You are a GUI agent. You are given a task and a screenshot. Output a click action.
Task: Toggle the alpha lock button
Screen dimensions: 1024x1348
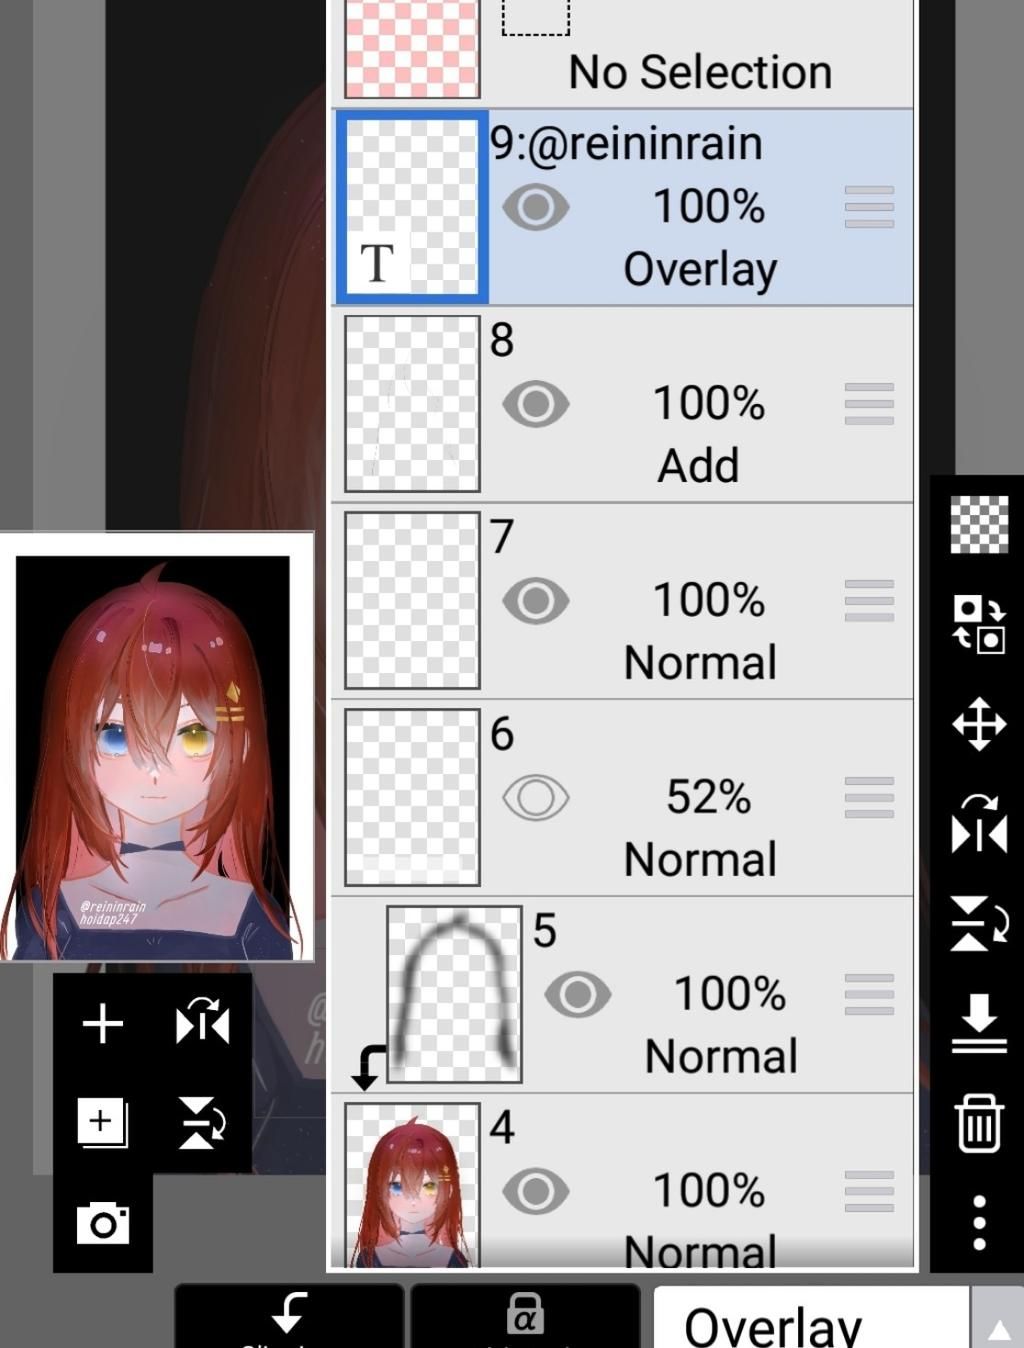[525, 1316]
